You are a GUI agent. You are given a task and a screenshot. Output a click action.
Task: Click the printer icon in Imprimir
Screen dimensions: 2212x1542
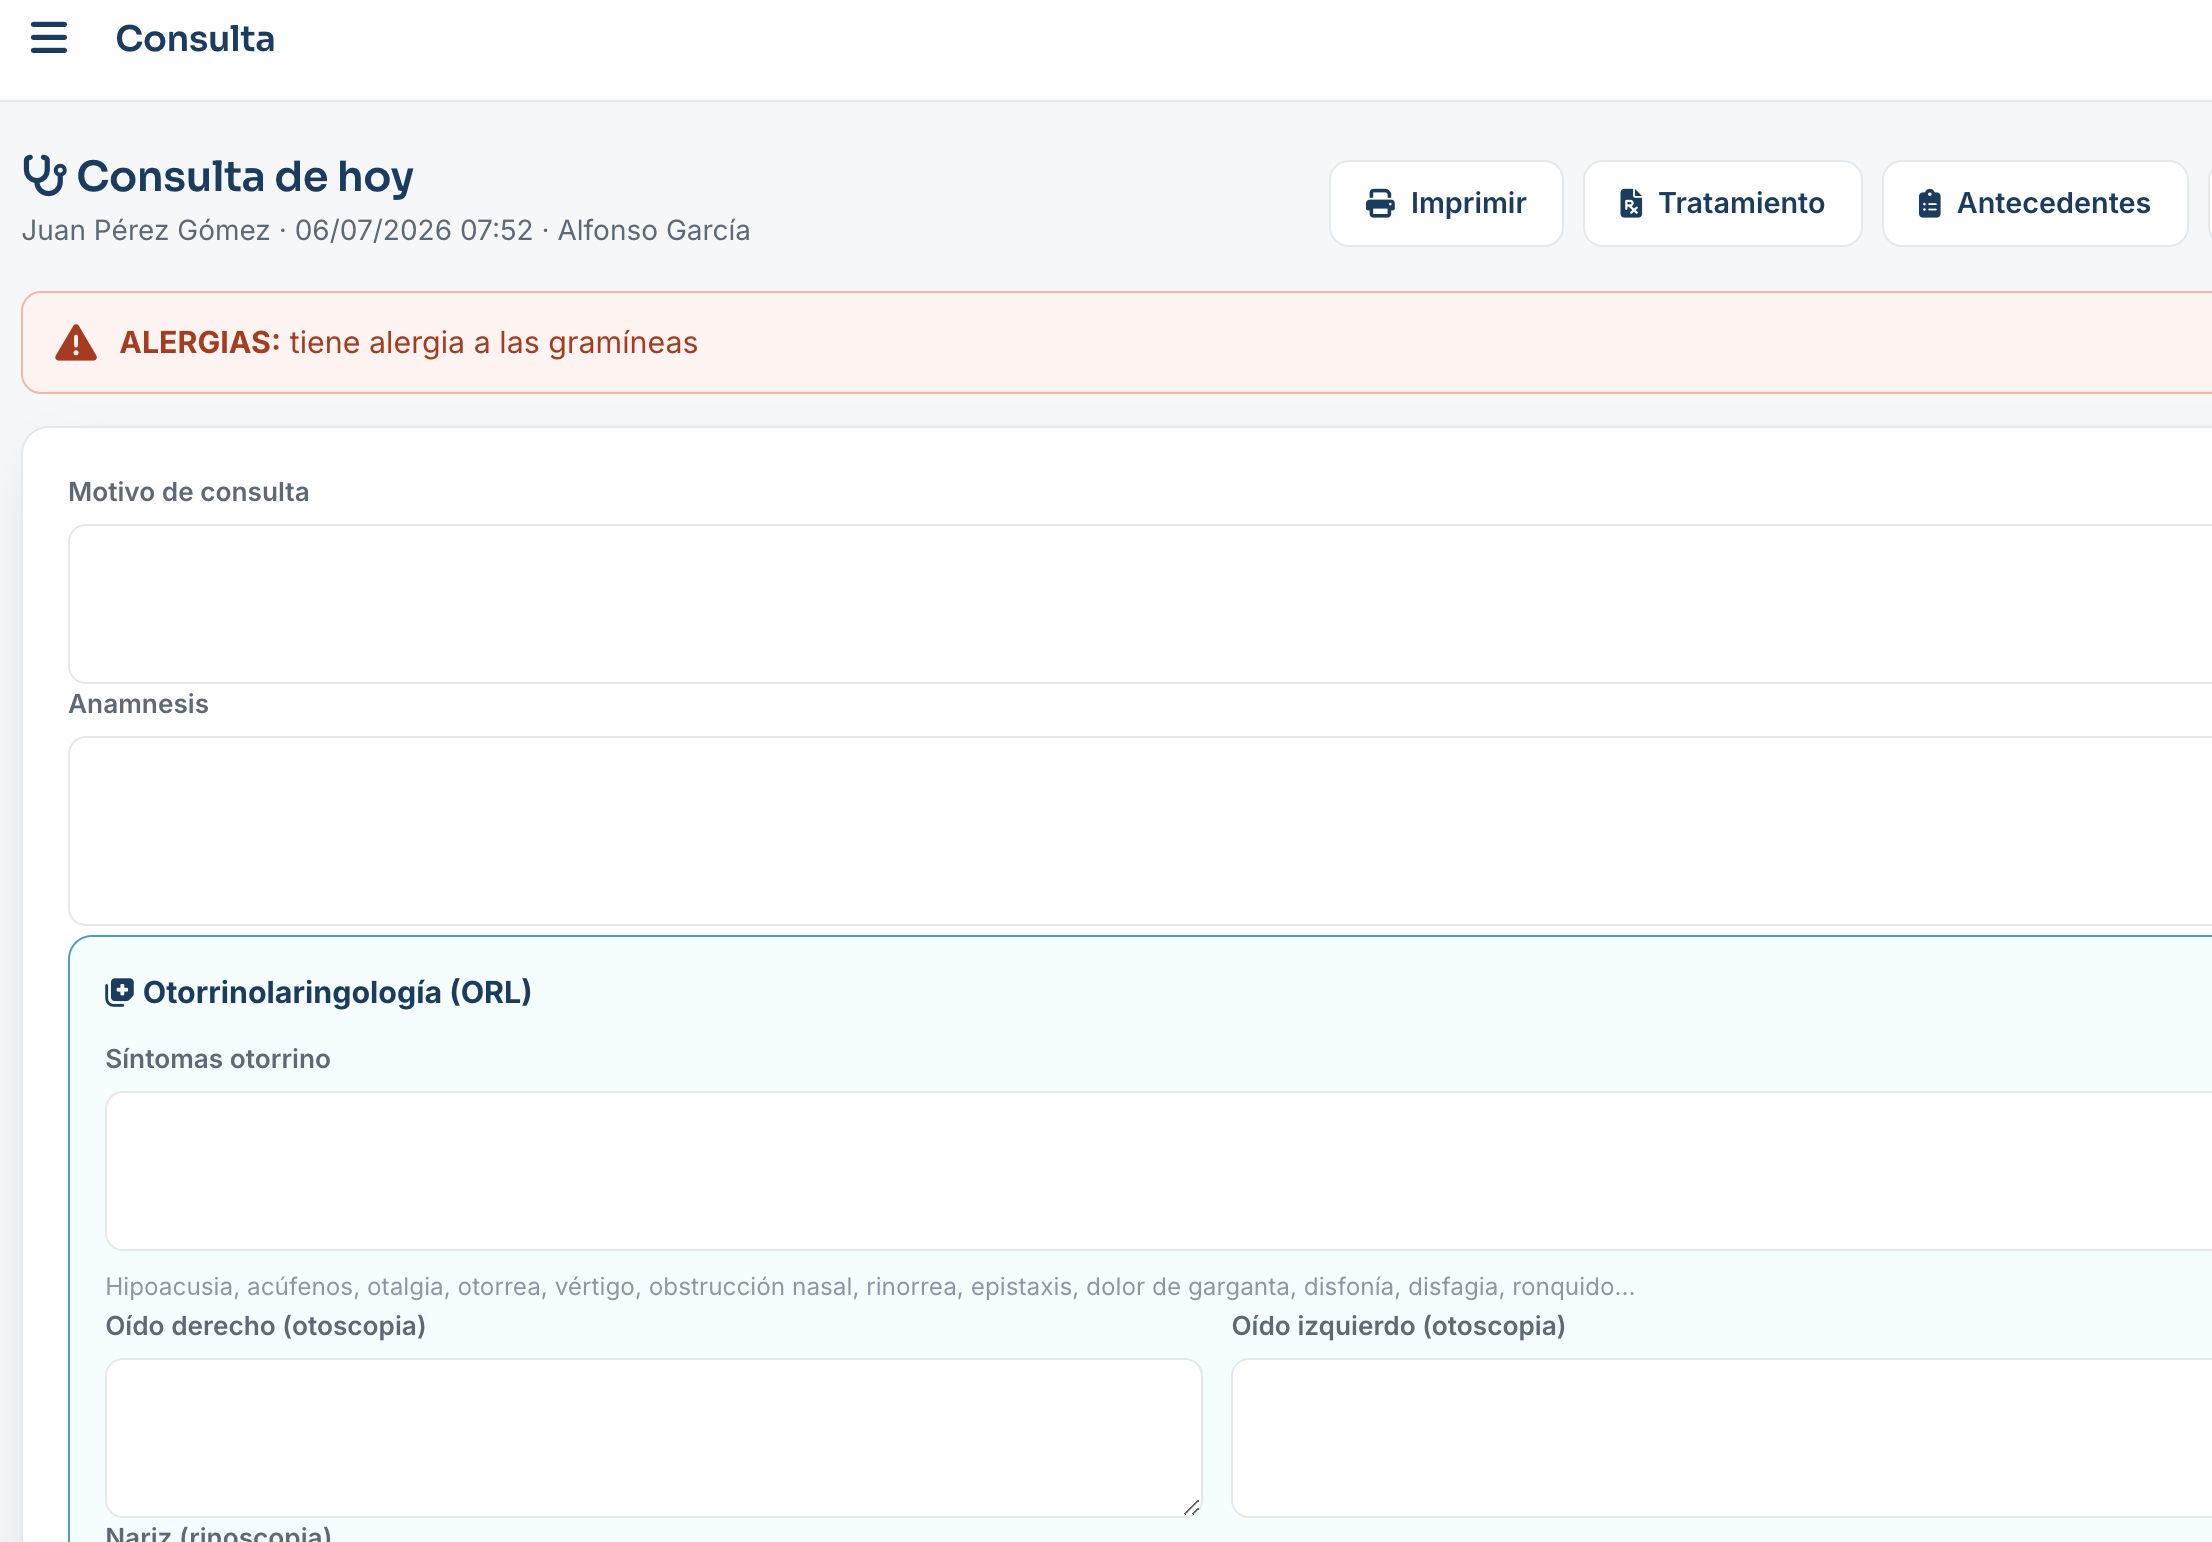coord(1380,203)
